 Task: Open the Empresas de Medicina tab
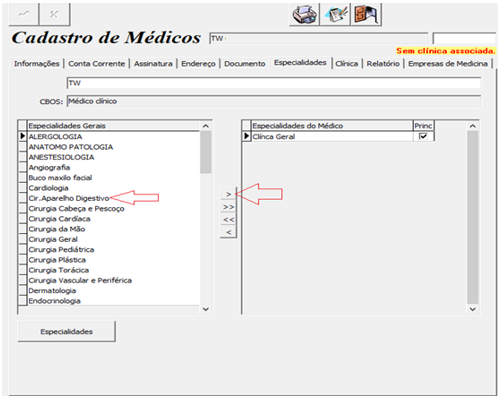(448, 63)
